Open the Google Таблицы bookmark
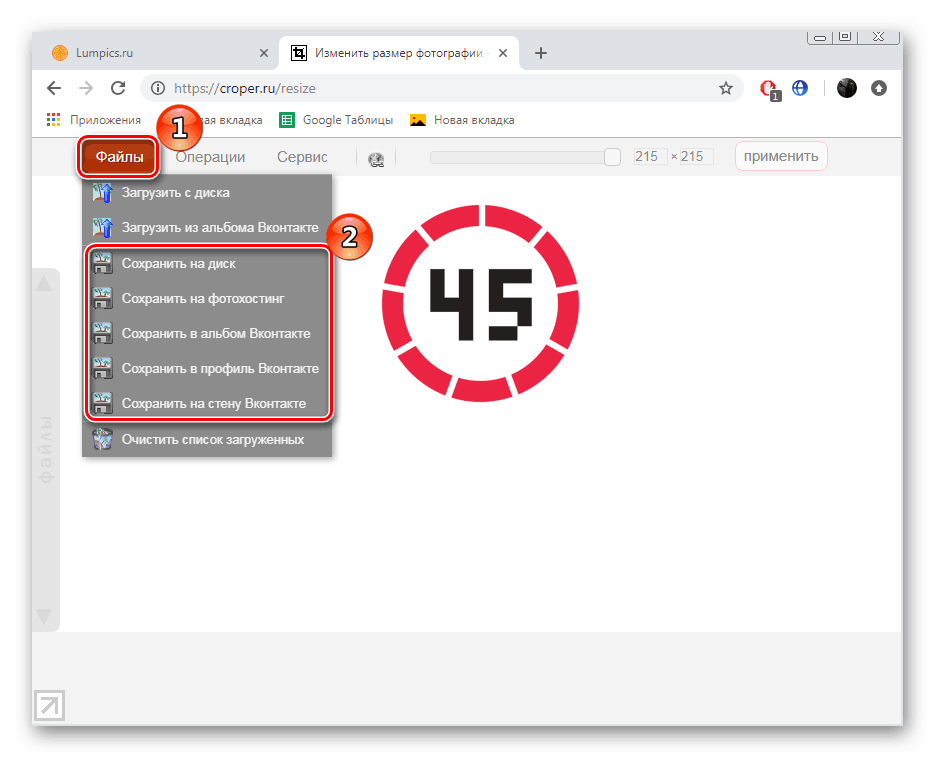 (336, 120)
